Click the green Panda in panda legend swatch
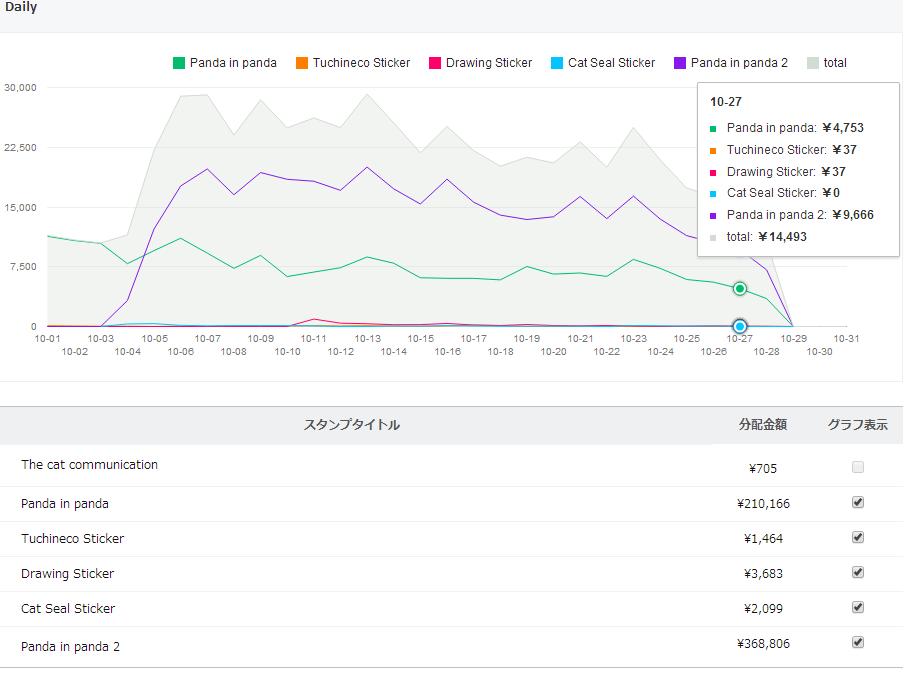The width and height of the screenshot is (911, 675). (x=179, y=63)
